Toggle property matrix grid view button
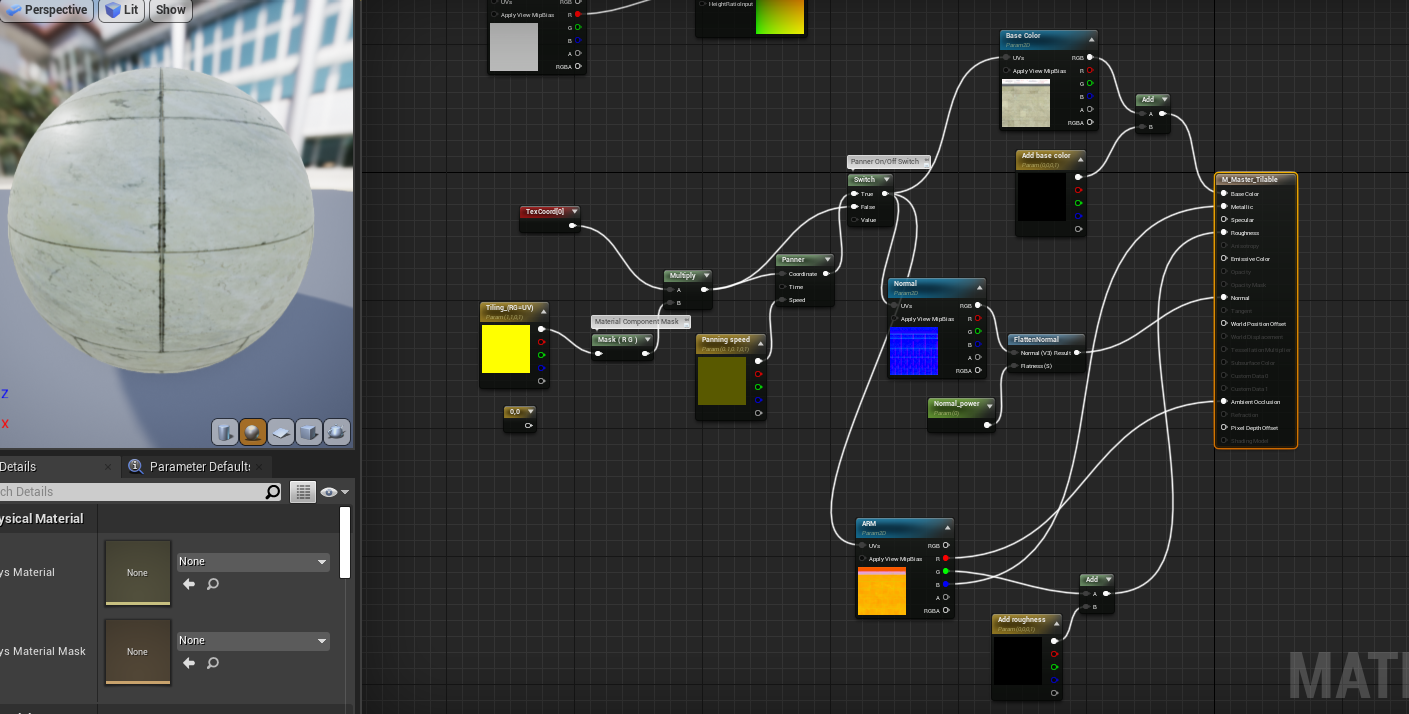The width and height of the screenshot is (1409, 714). 303,492
